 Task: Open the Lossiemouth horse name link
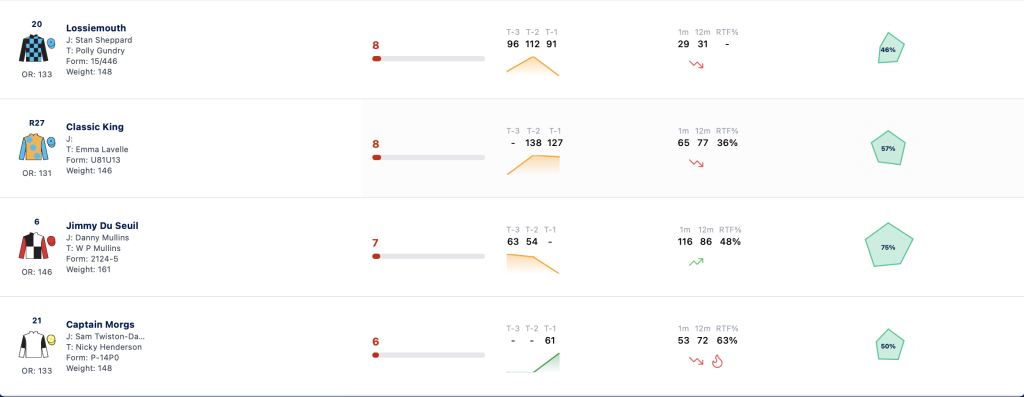pyautogui.click(x=96, y=28)
